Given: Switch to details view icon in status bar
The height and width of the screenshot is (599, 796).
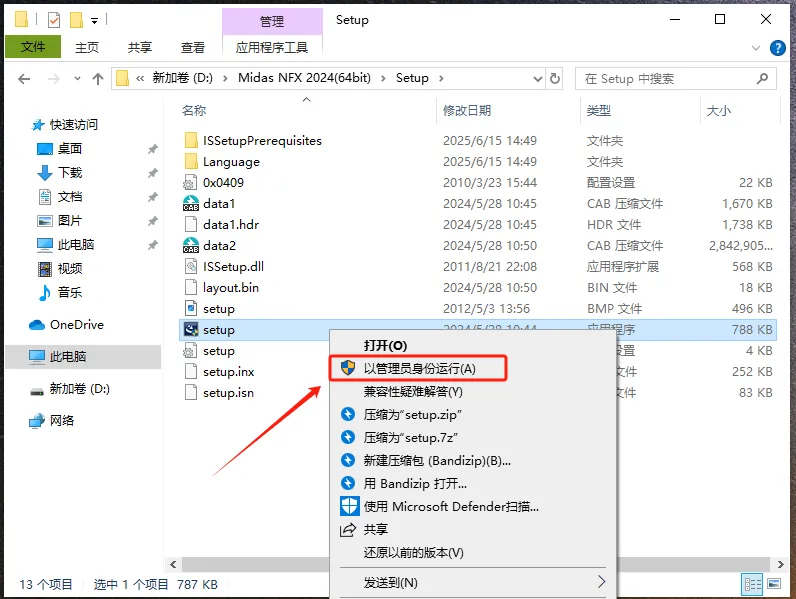Looking at the screenshot, I should tap(752, 584).
